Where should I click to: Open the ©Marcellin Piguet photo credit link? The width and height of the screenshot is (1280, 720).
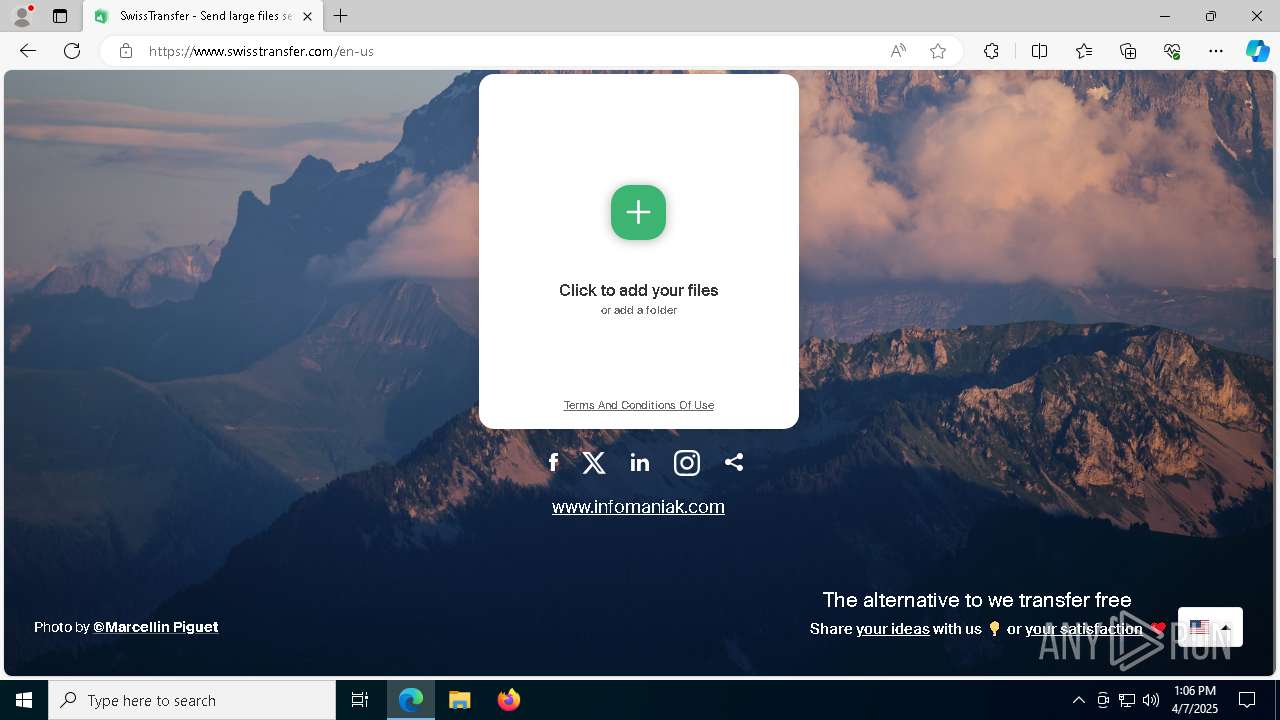pyautogui.click(x=156, y=627)
